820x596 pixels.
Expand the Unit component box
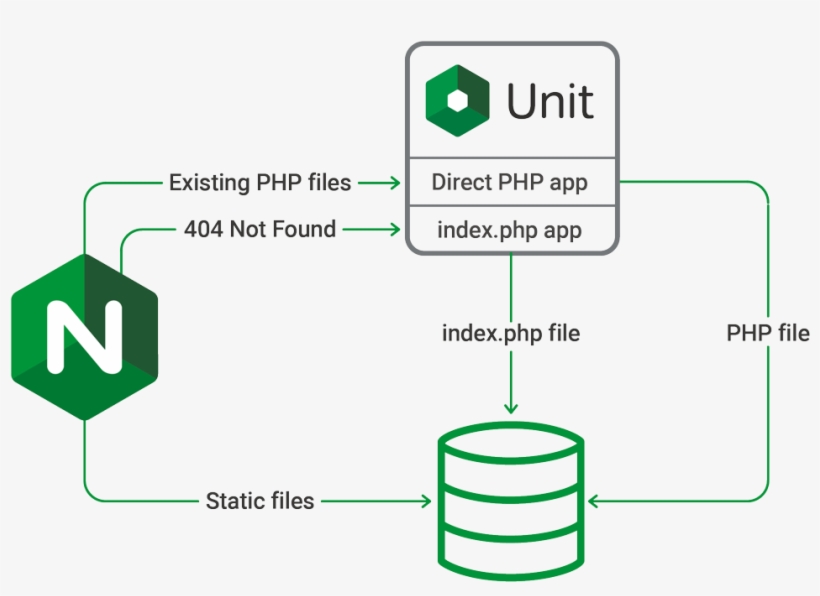click(511, 150)
